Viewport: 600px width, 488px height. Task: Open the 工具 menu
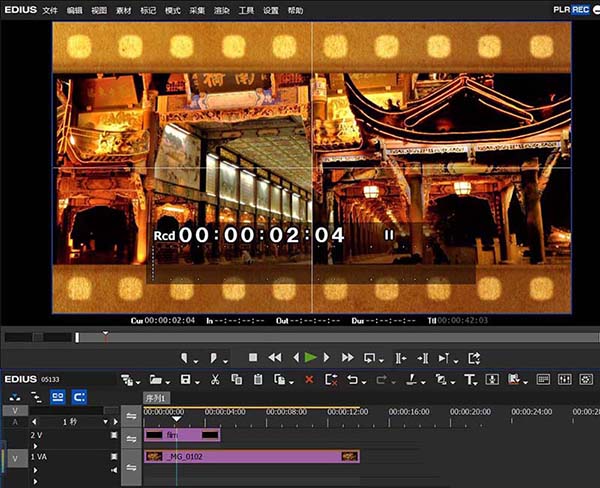[246, 10]
